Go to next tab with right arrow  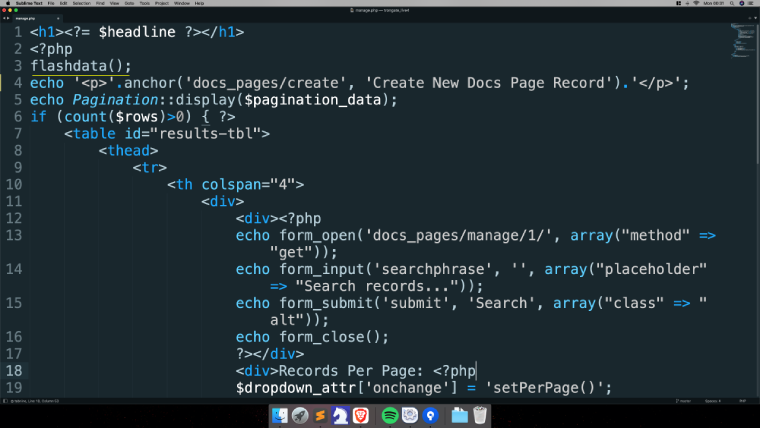[x=8, y=18]
